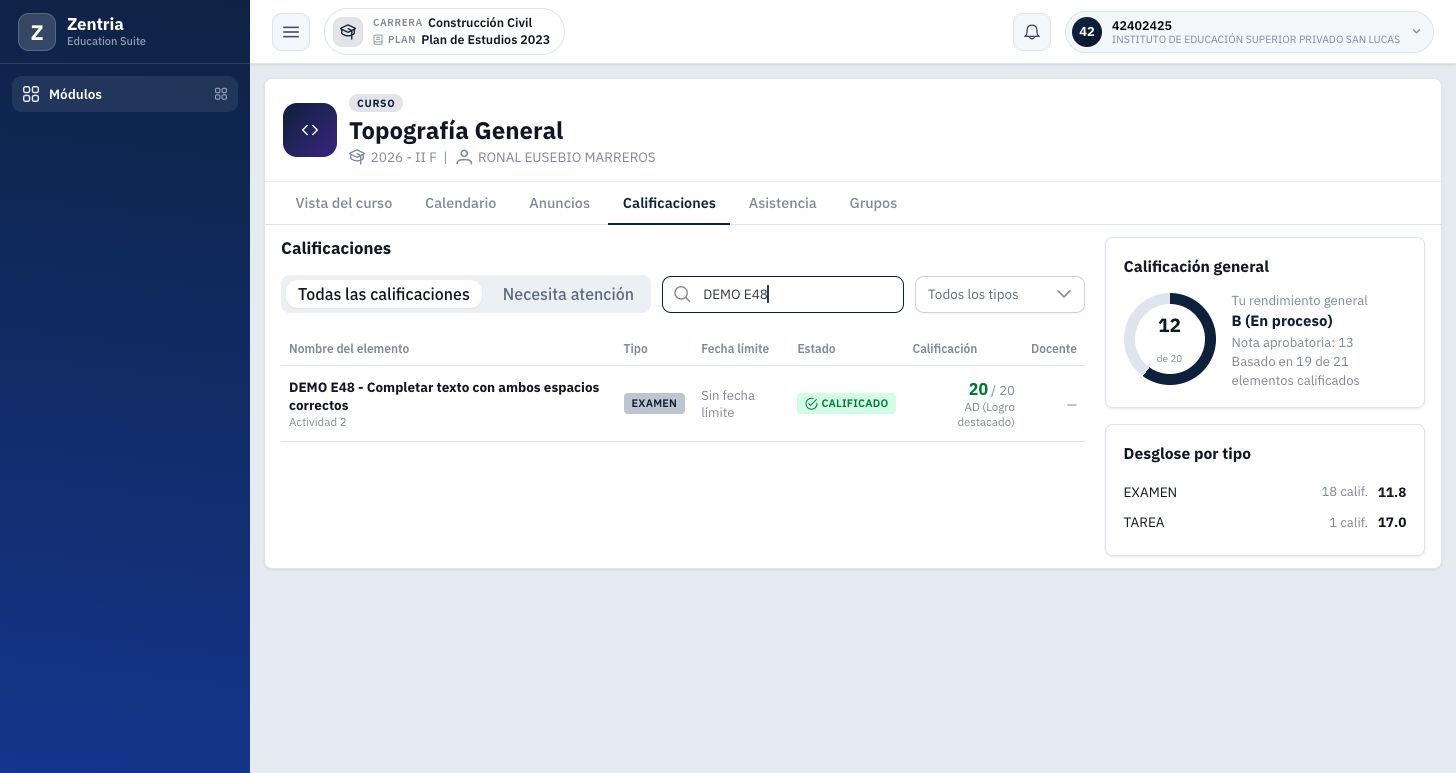The height and width of the screenshot is (773, 1456).
Task: Open the Carrera Construcción Civil selector
Action: click(x=444, y=32)
